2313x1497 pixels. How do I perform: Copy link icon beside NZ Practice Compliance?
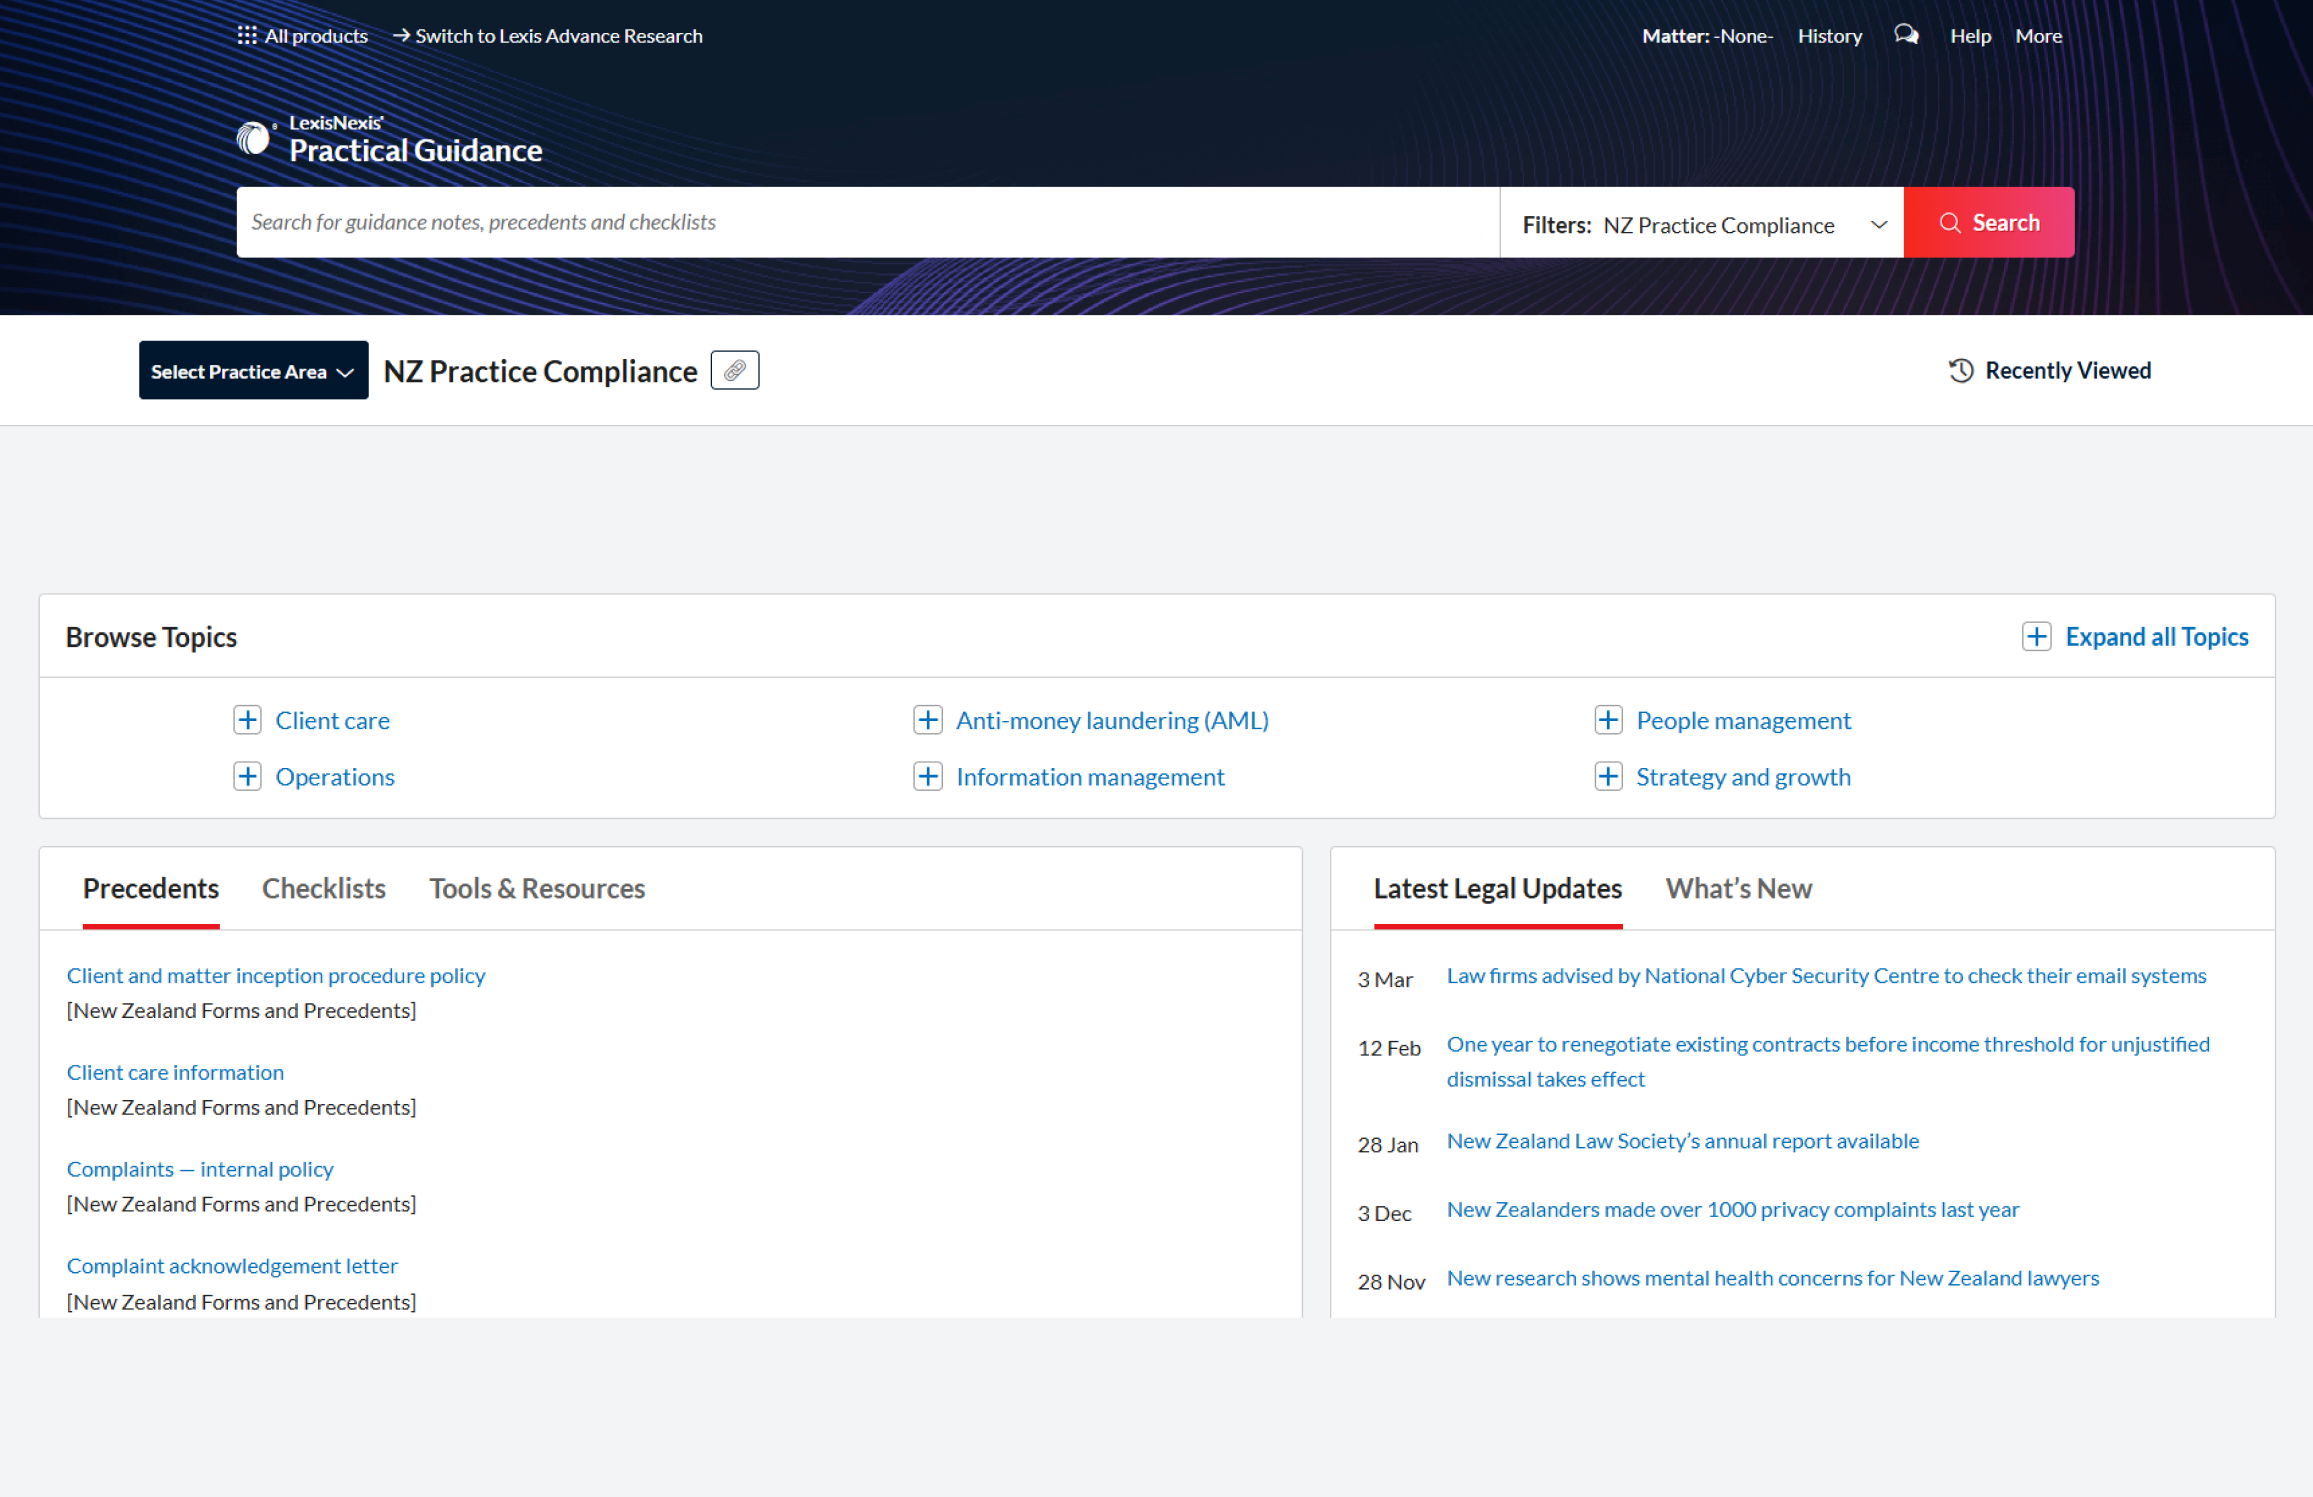point(735,370)
